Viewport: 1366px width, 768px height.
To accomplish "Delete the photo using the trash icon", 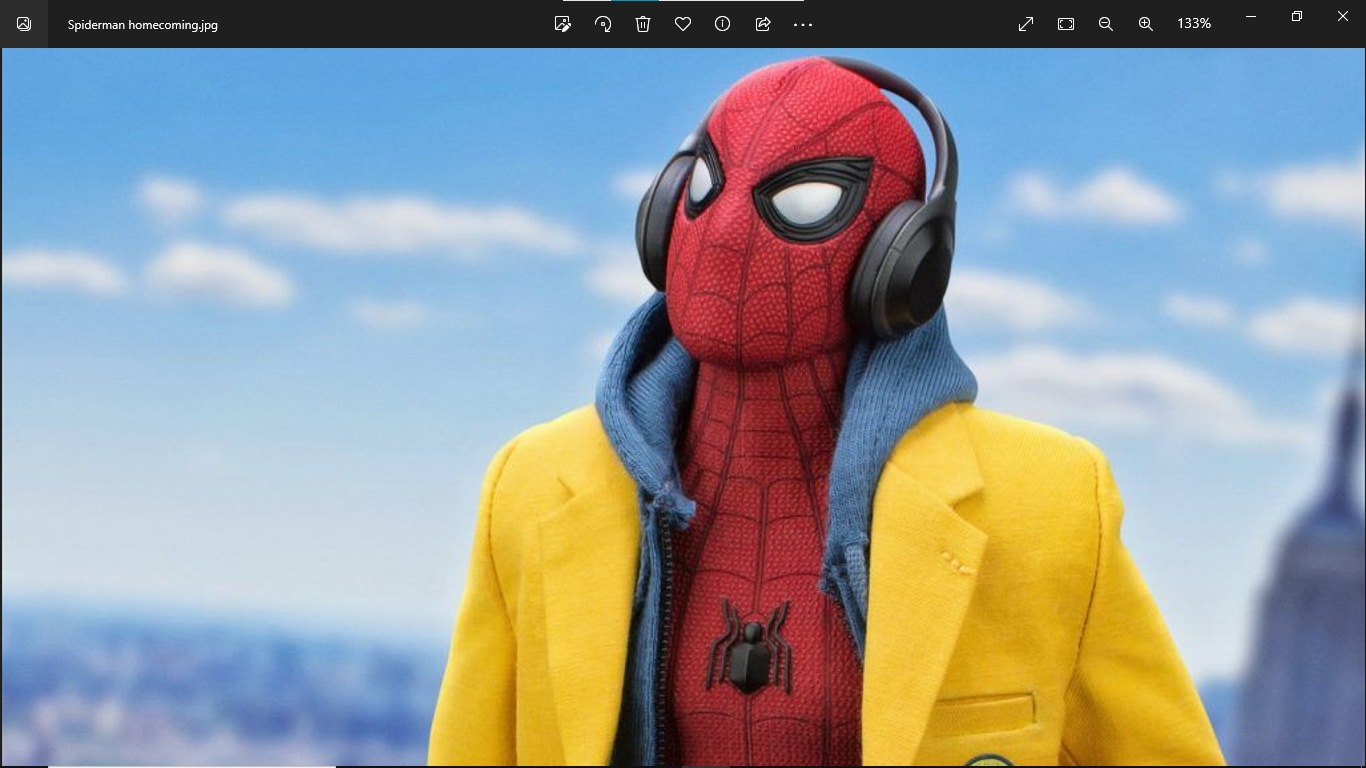I will (x=643, y=23).
